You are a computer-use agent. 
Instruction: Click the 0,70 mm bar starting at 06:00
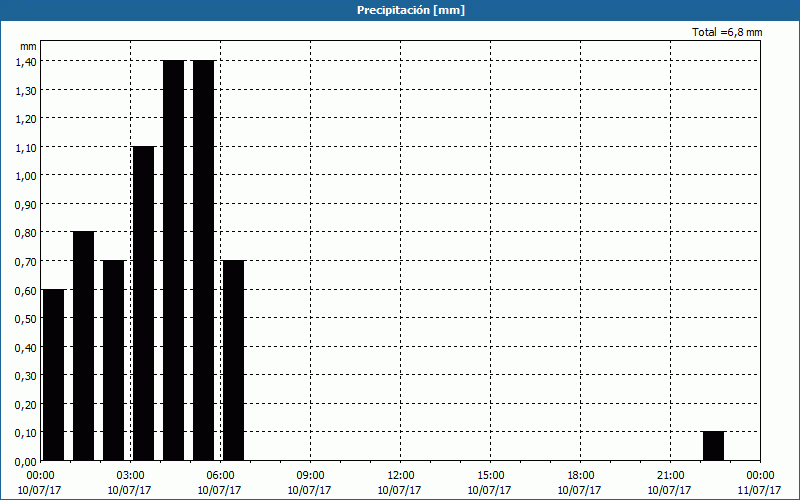(x=233, y=360)
